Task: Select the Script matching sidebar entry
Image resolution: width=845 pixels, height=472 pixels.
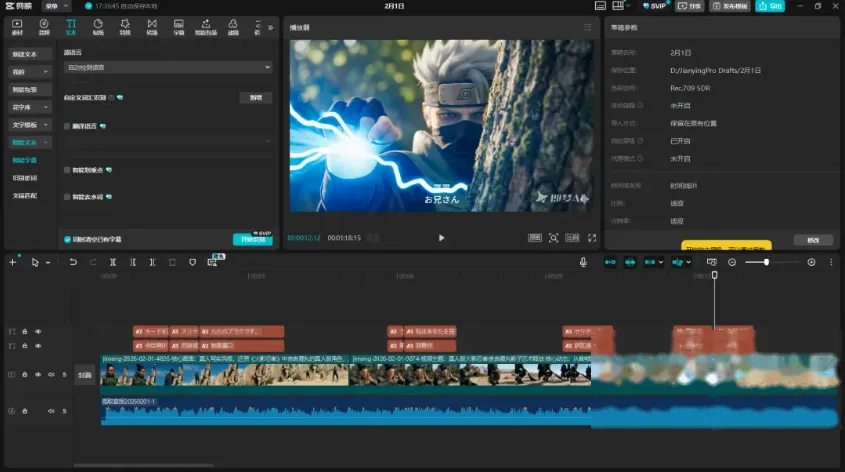Action: coord(25,196)
